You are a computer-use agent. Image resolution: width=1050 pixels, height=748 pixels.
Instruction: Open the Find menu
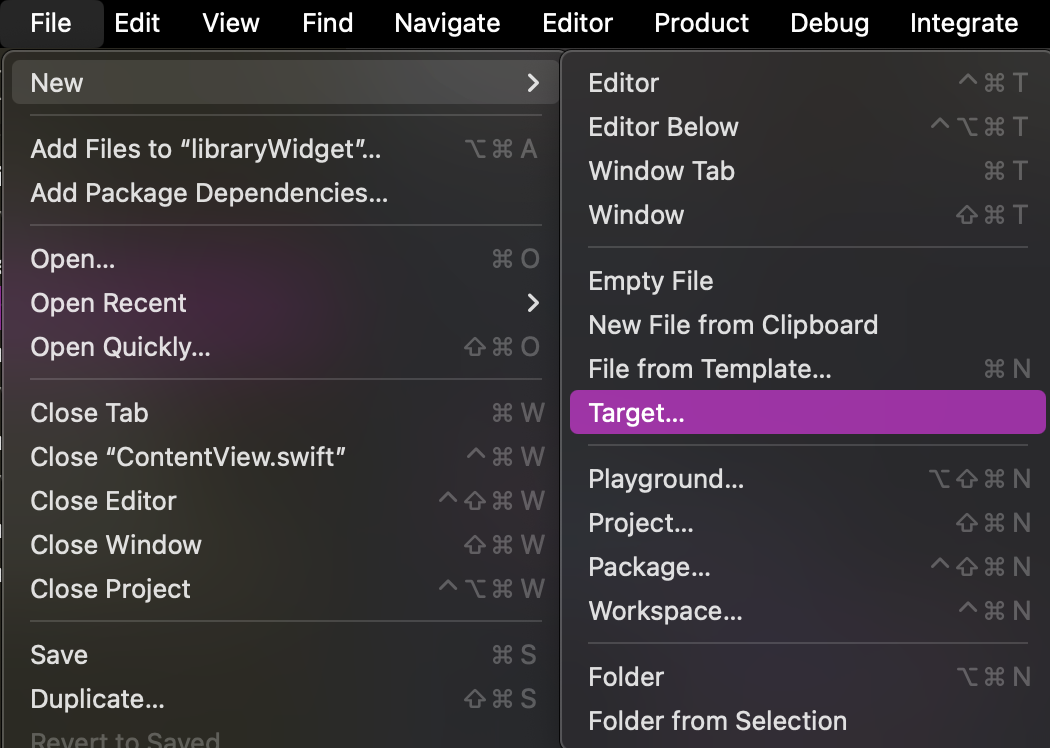tap(327, 23)
